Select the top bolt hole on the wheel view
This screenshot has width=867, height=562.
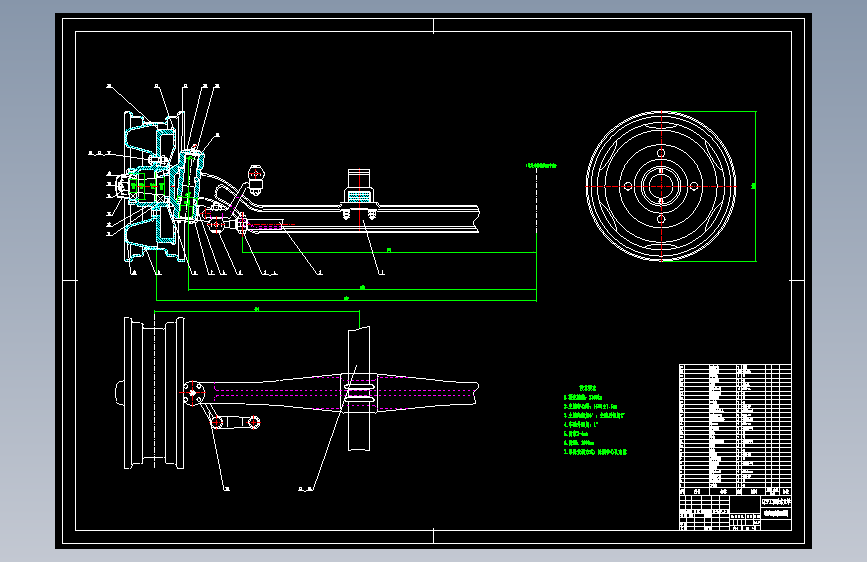(x=660, y=153)
